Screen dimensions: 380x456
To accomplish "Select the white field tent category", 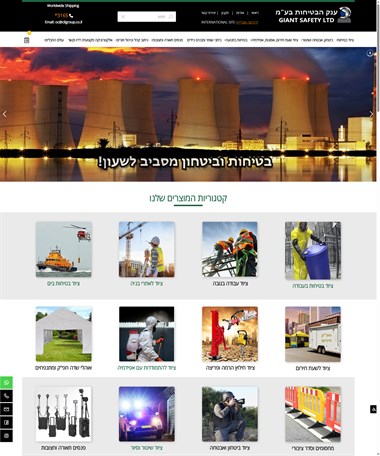I will (63, 334).
